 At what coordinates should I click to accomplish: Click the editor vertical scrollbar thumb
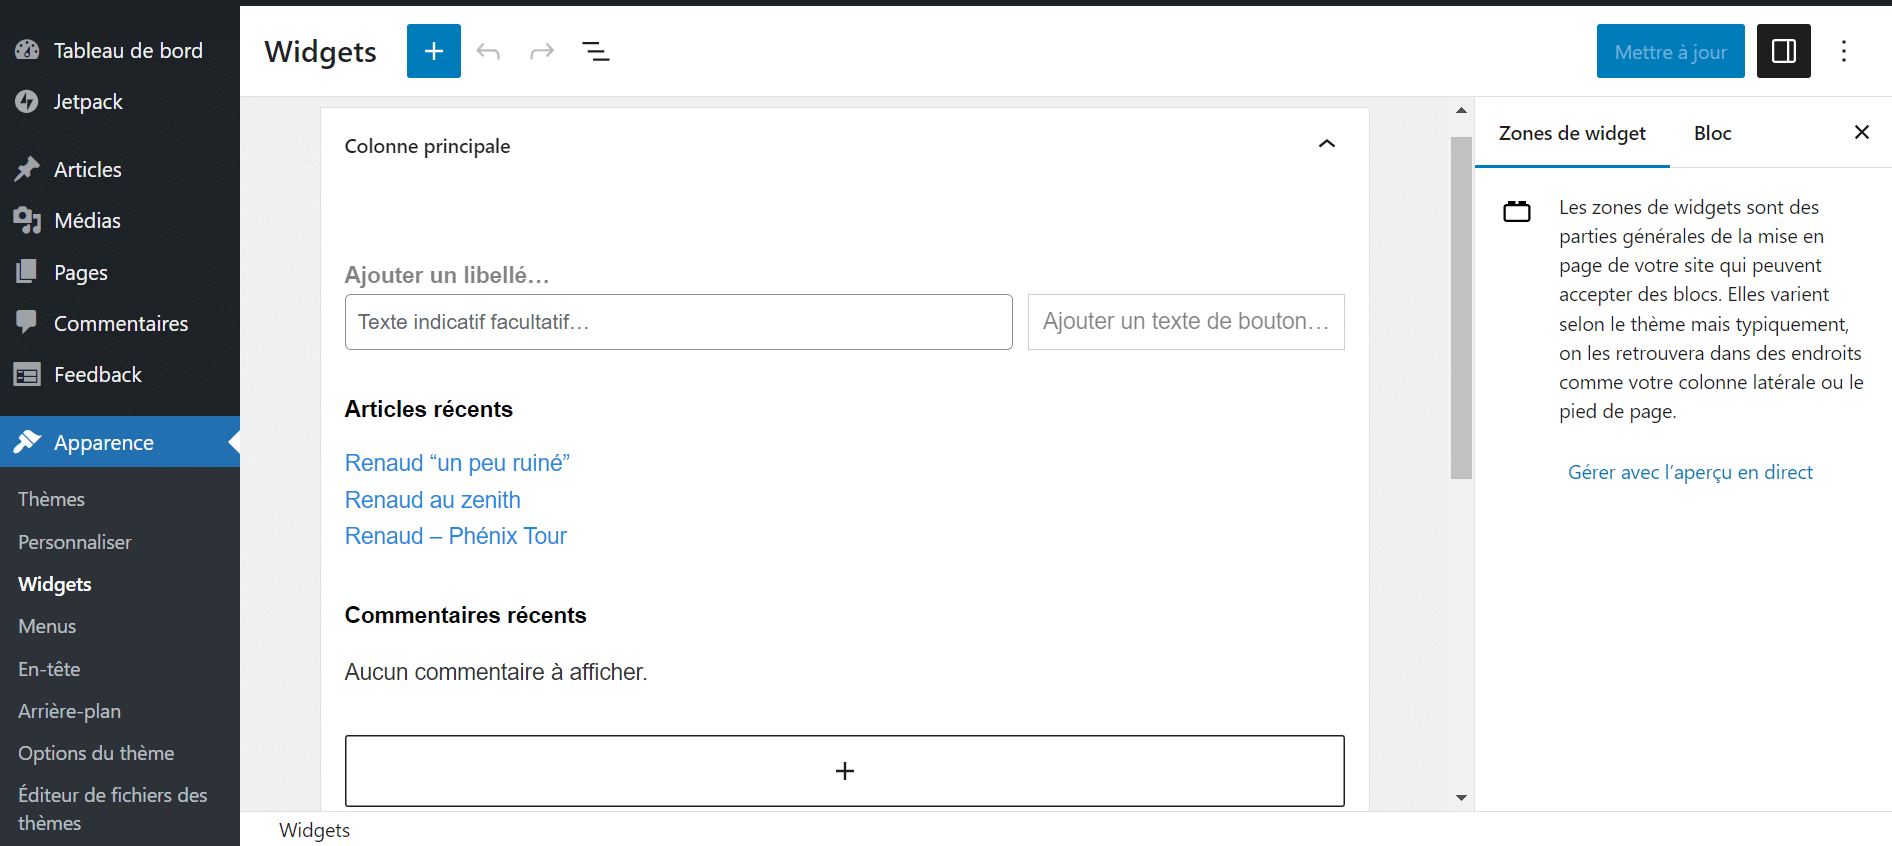pyautogui.click(x=1461, y=308)
